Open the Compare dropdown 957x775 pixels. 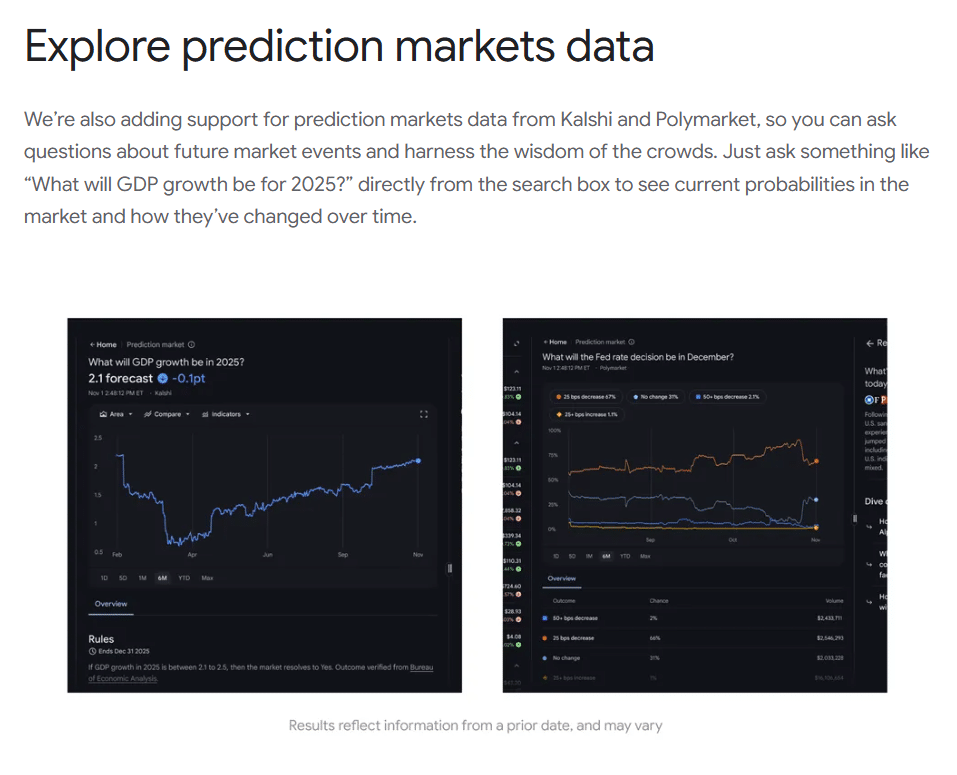click(165, 414)
